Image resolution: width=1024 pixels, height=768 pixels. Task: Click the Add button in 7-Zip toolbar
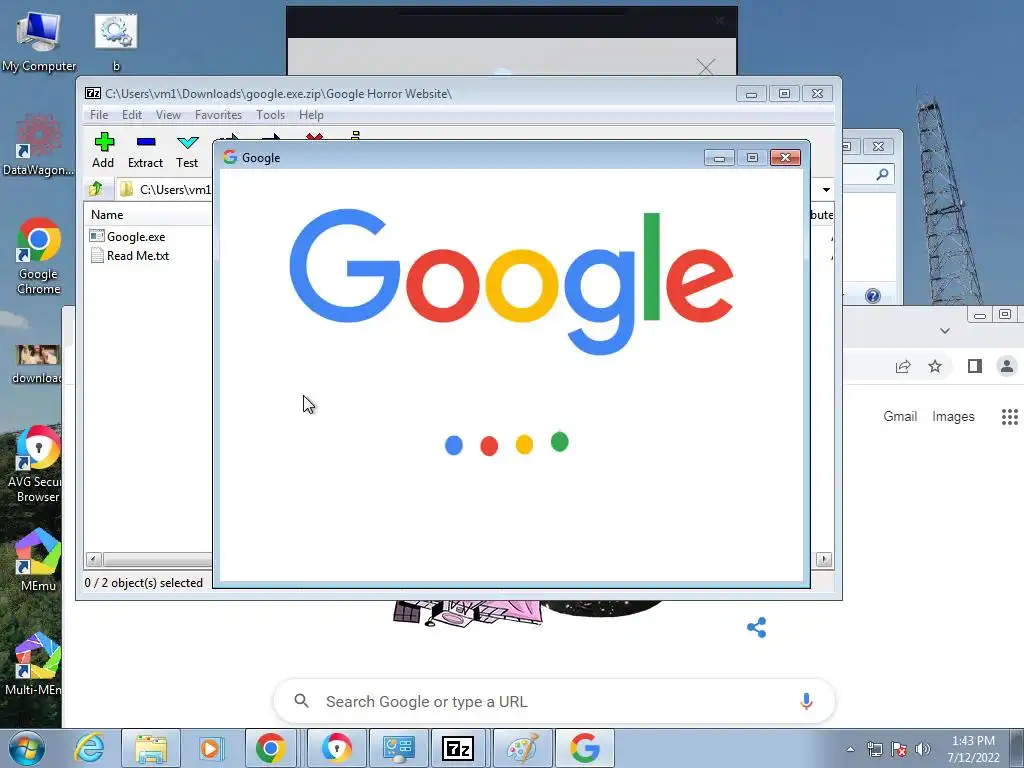103,150
